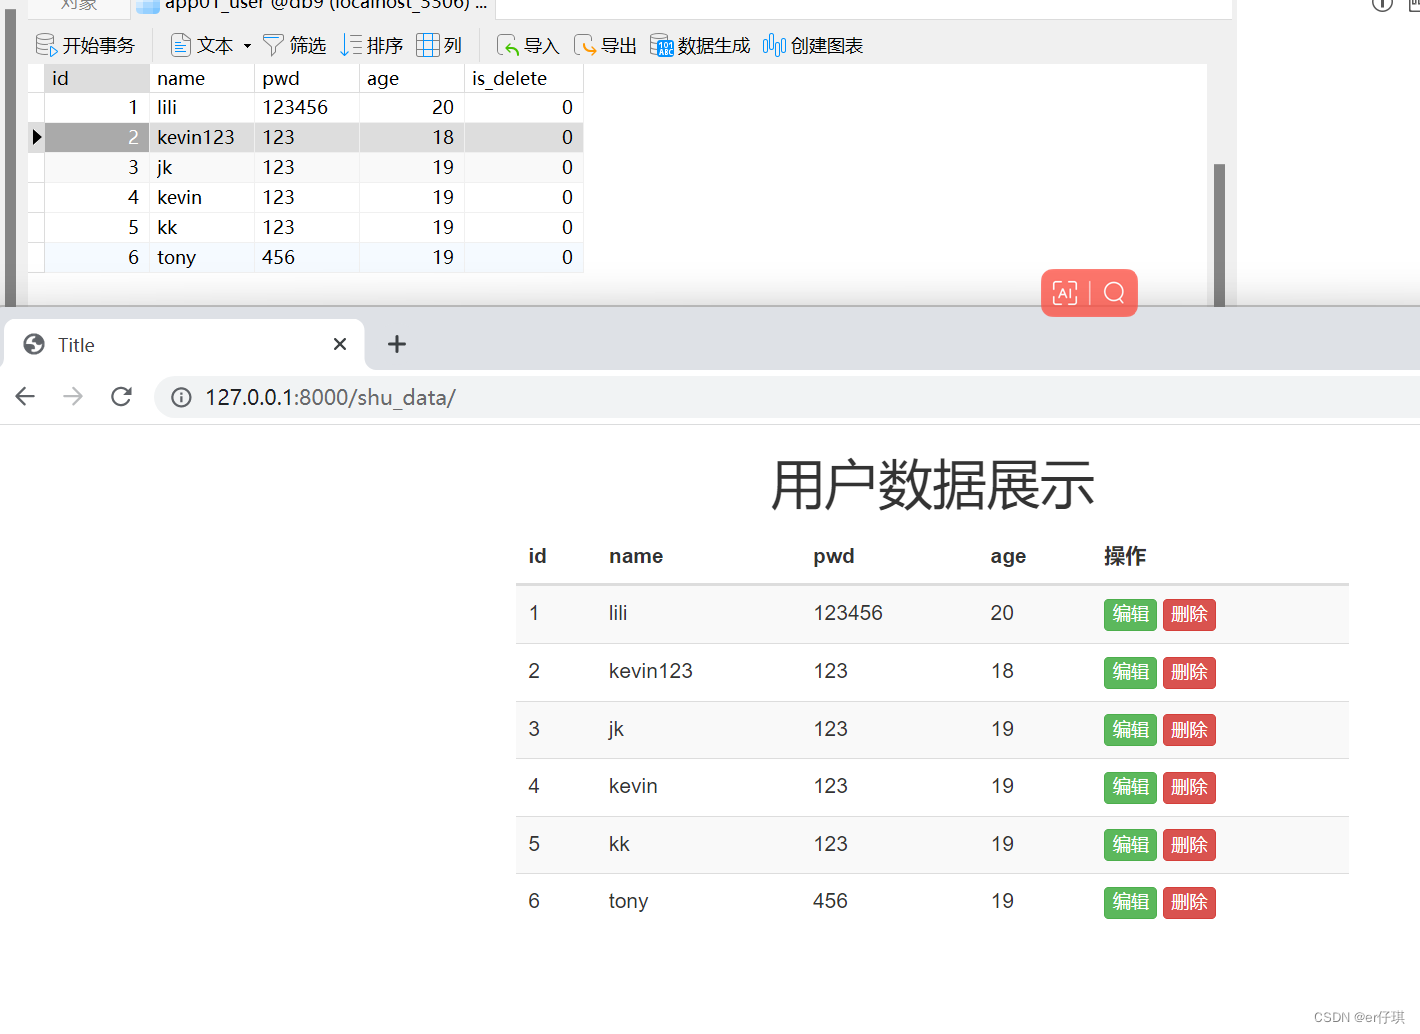Click 删除 (delete) for user kevin

pyautogui.click(x=1189, y=787)
